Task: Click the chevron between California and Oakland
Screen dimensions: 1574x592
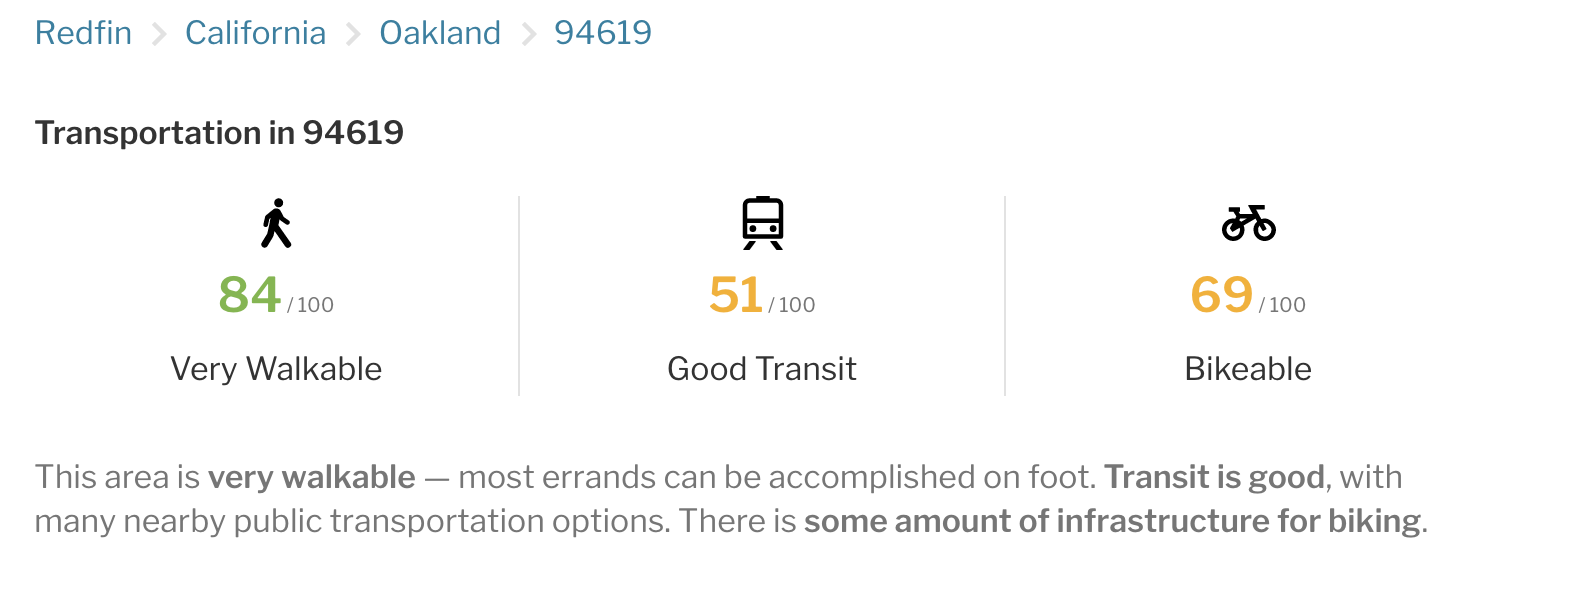Action: [x=353, y=35]
